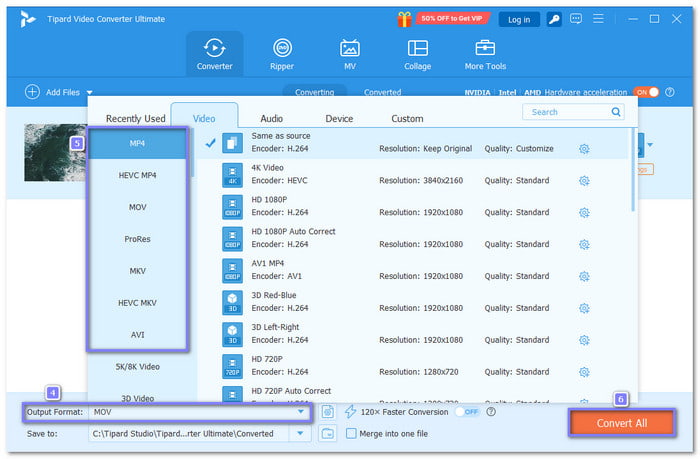Switch to the Device tab
The image size is (700, 459).
point(339,118)
